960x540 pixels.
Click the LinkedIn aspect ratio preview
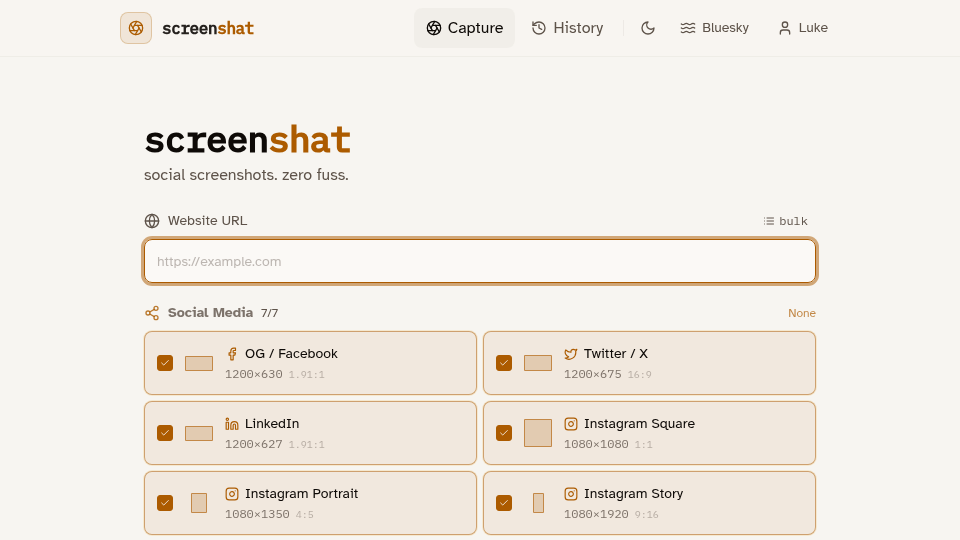[199, 433]
